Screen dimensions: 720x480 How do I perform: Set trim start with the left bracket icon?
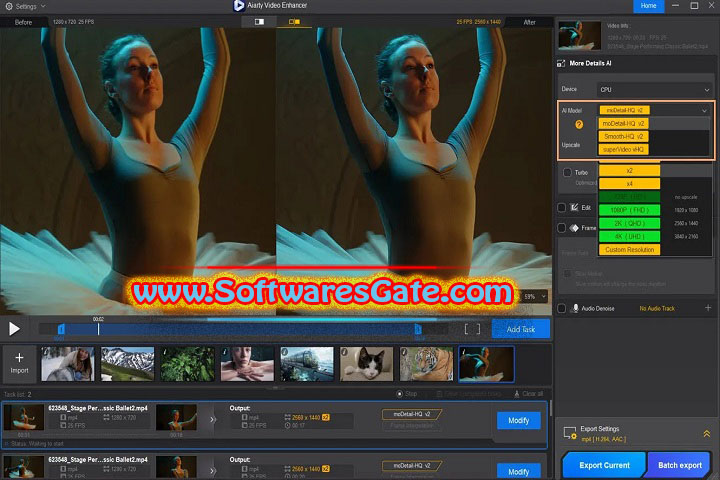pyautogui.click(x=466, y=329)
